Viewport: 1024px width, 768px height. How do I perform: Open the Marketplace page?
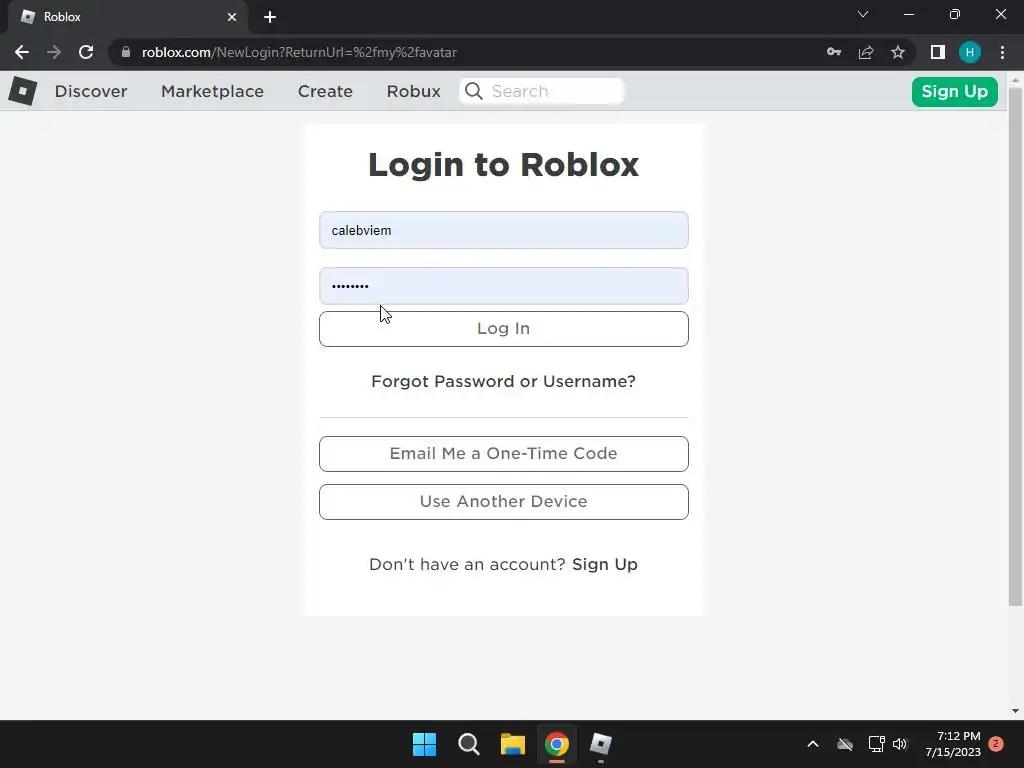click(x=212, y=91)
